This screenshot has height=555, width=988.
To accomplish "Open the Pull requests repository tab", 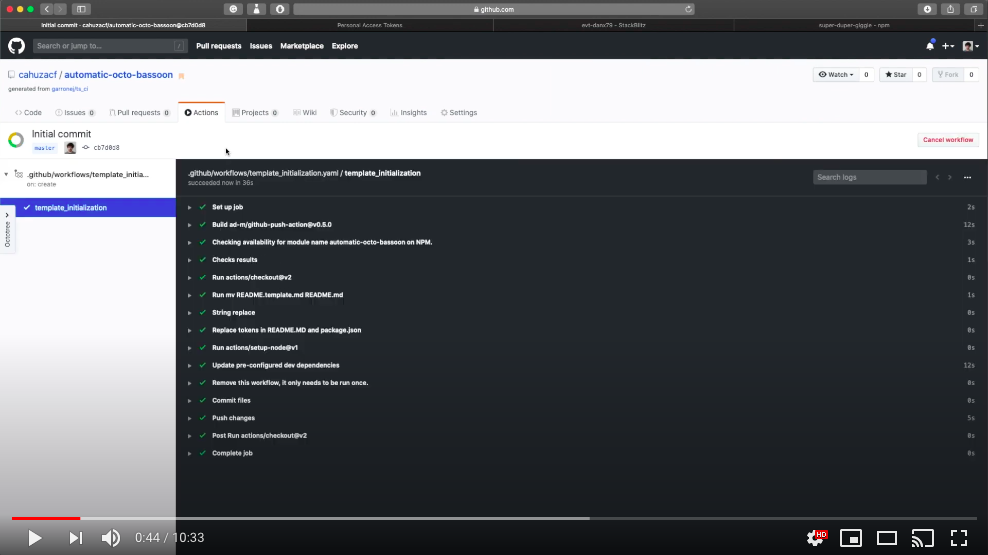I will (139, 113).
